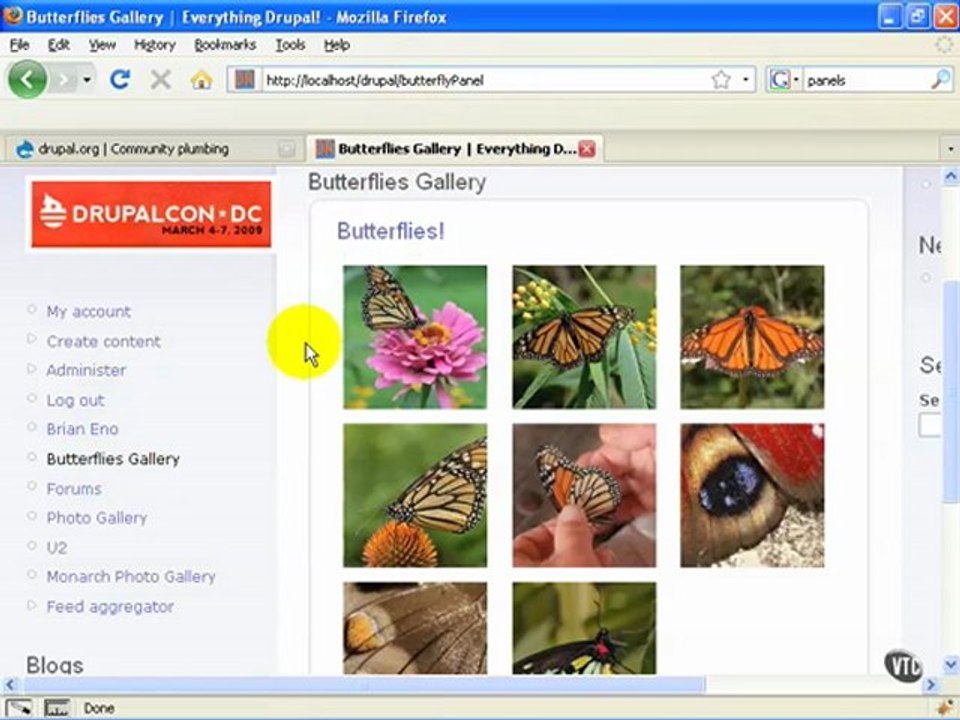
Task: Go to the Forums link
Action: (74, 489)
